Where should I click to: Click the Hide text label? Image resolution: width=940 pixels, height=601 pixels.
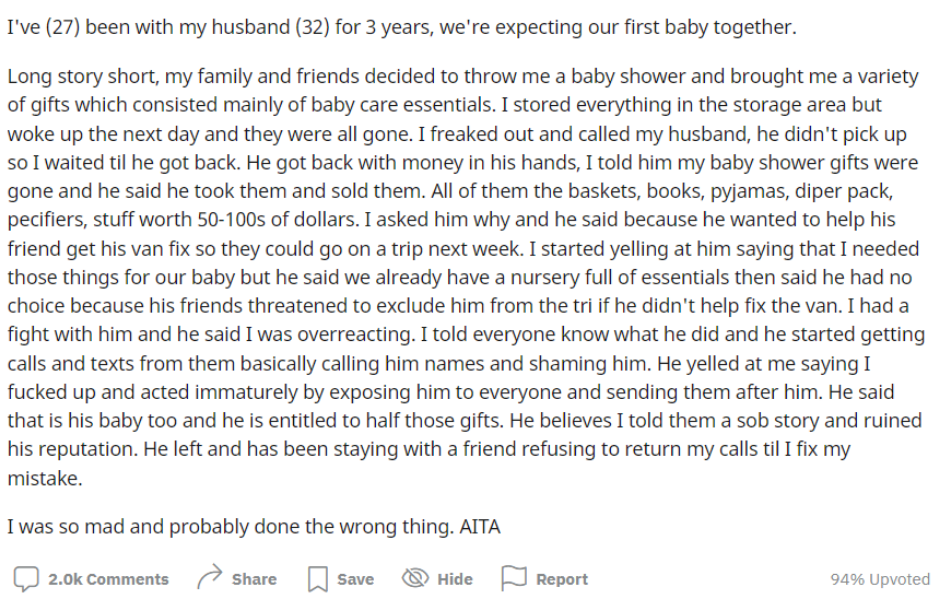pyautogui.click(x=455, y=579)
